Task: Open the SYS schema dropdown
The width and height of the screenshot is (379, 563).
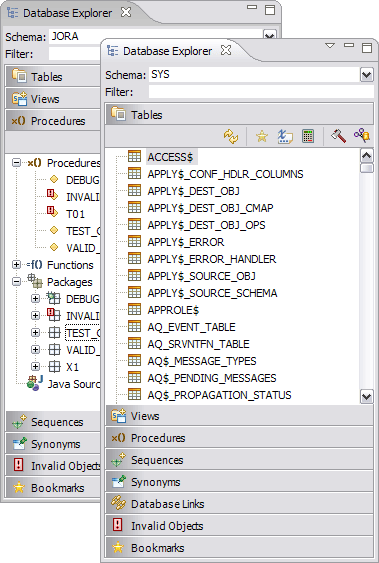Action: (366, 75)
